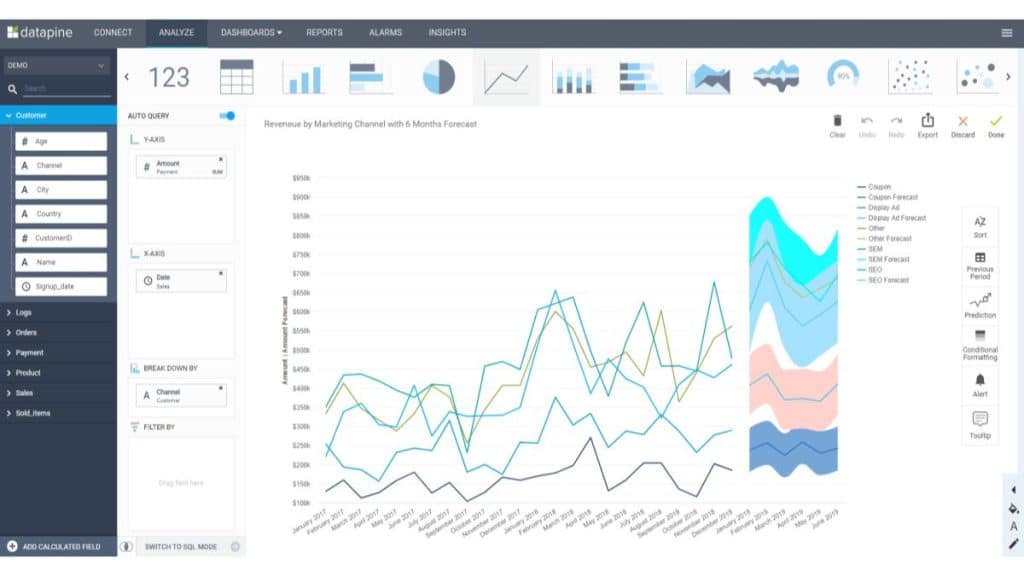Switch to the pie chart type
1024x576 pixels.
439,78
